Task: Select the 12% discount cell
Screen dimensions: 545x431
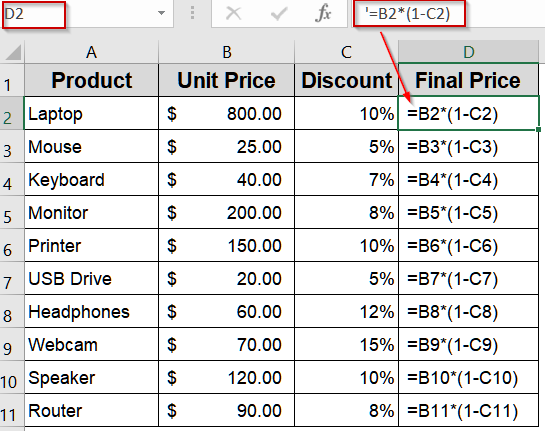Action: [x=346, y=311]
